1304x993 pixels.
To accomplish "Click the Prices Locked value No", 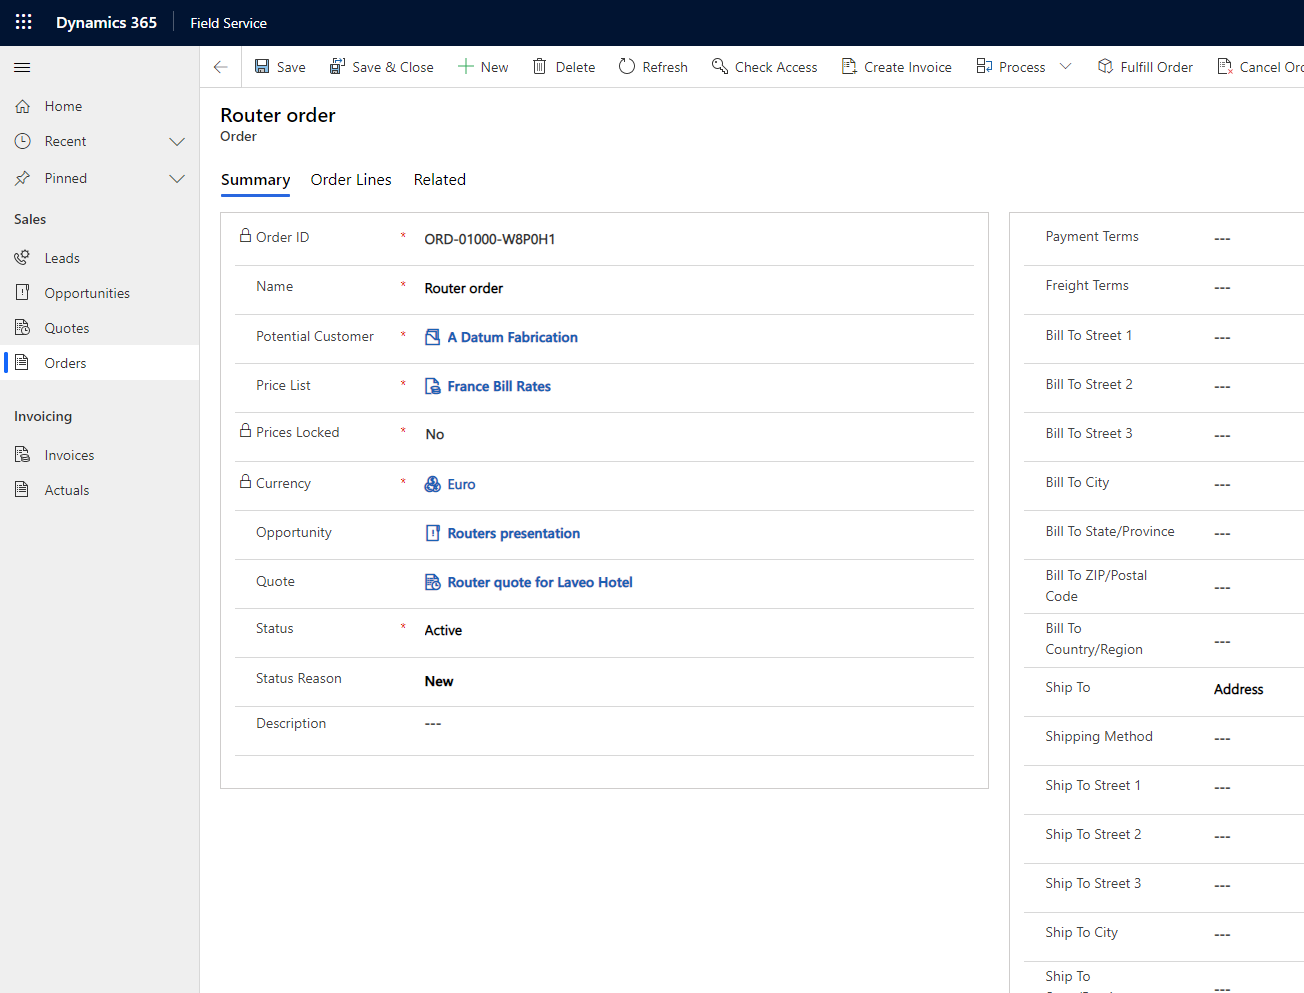I will coord(435,434).
